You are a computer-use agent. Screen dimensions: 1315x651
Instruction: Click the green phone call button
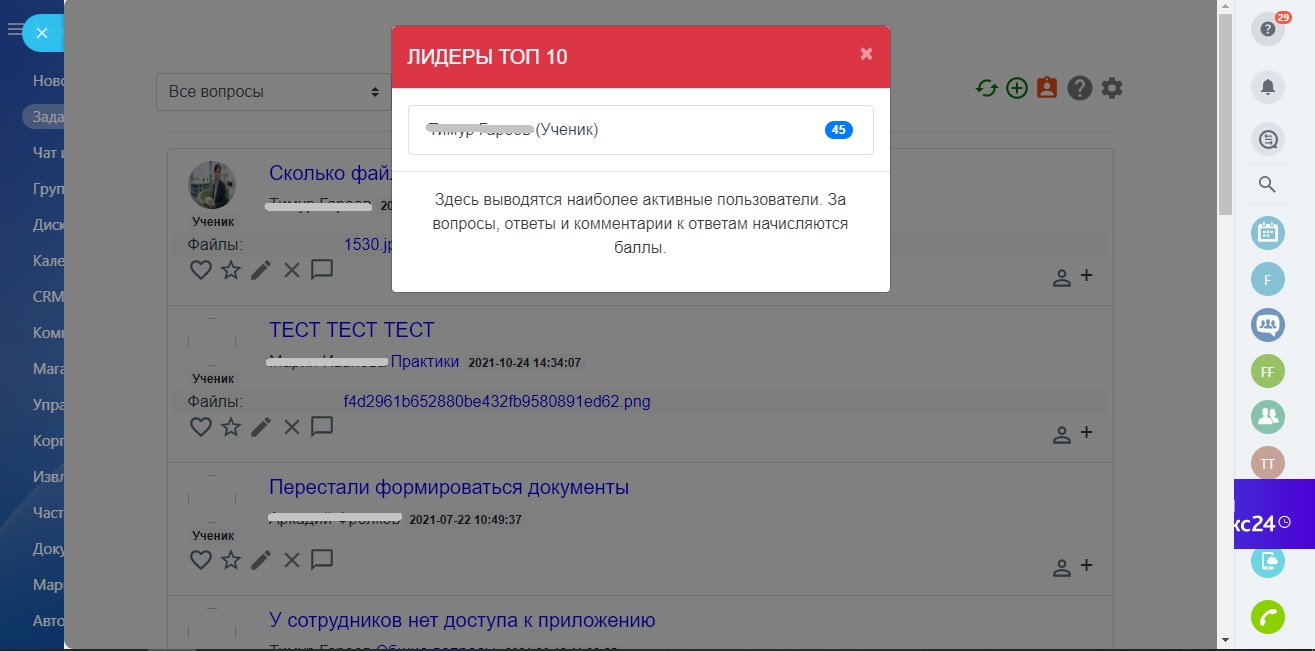pyautogui.click(x=1268, y=617)
